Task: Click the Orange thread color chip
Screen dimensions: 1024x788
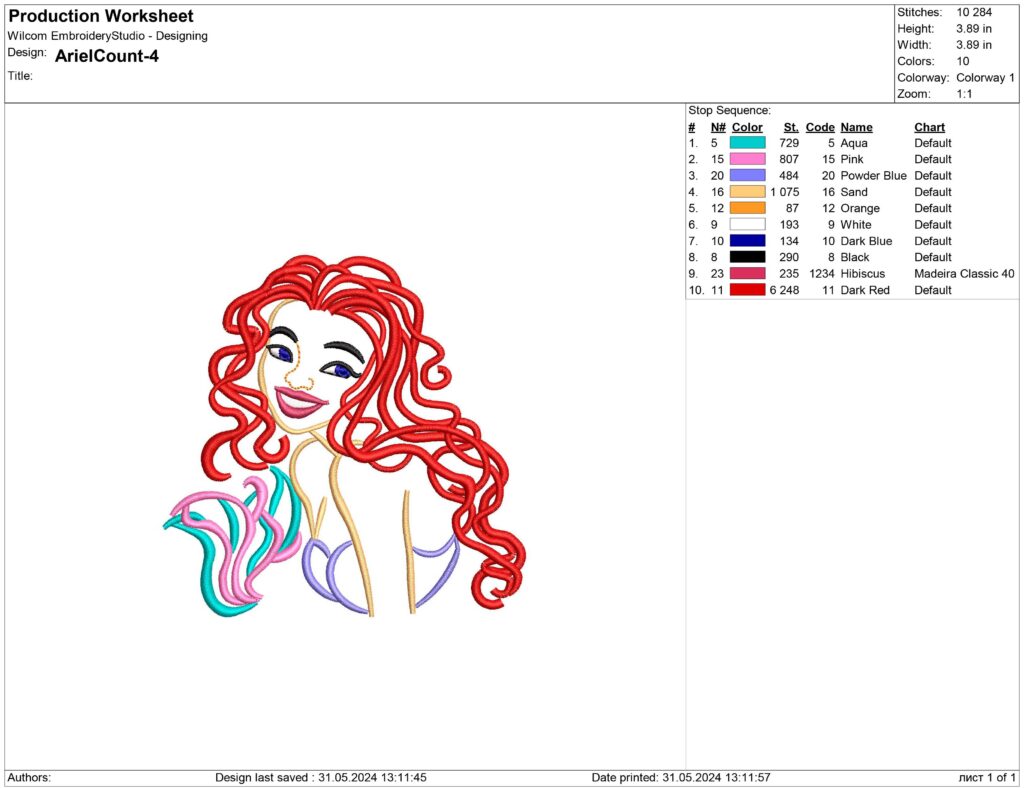Action: point(746,208)
